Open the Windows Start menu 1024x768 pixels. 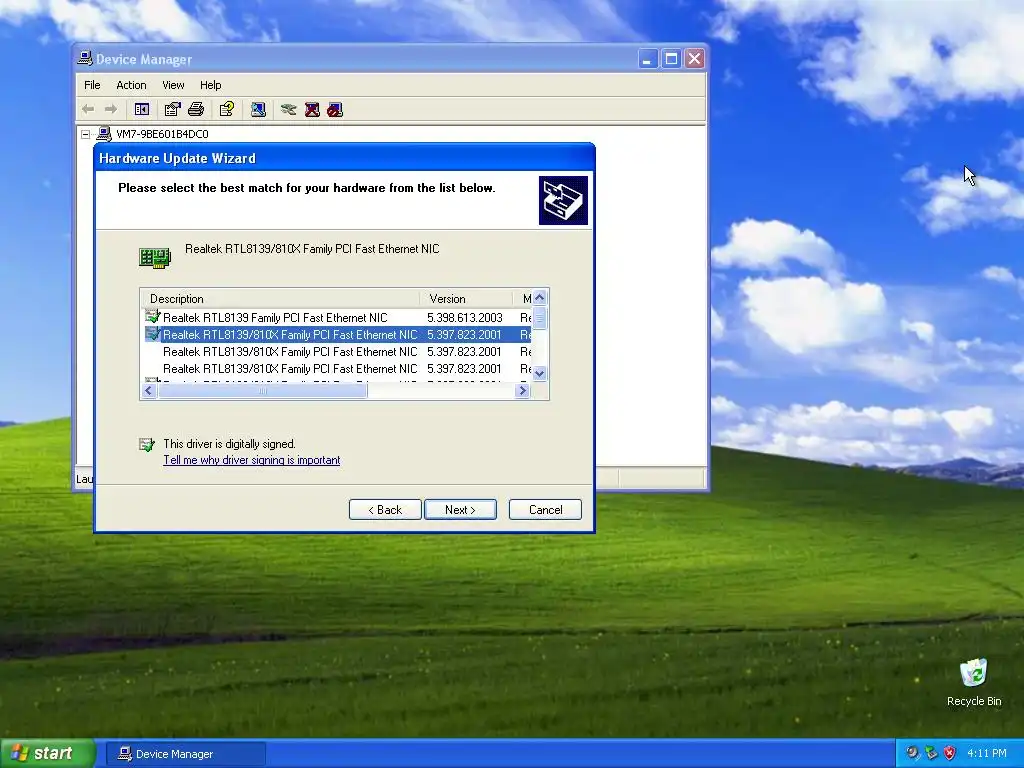47,754
